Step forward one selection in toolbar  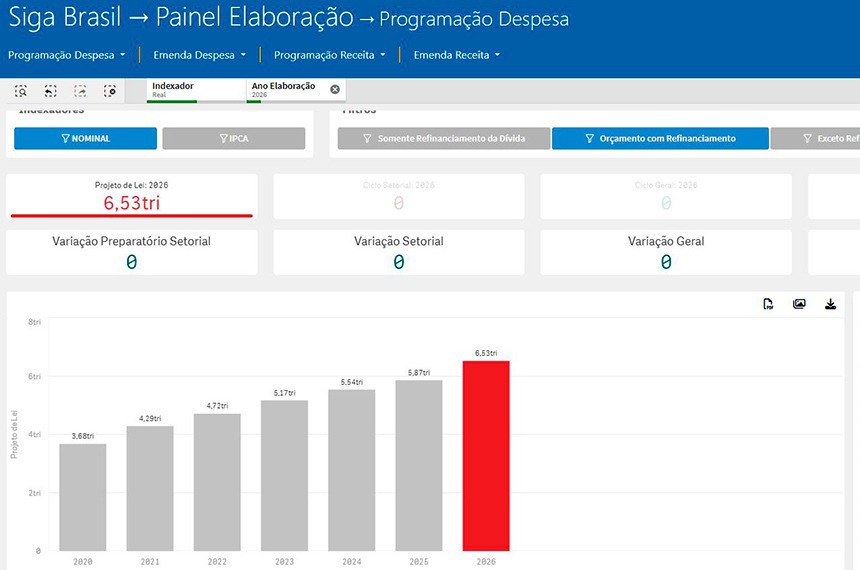(80, 91)
